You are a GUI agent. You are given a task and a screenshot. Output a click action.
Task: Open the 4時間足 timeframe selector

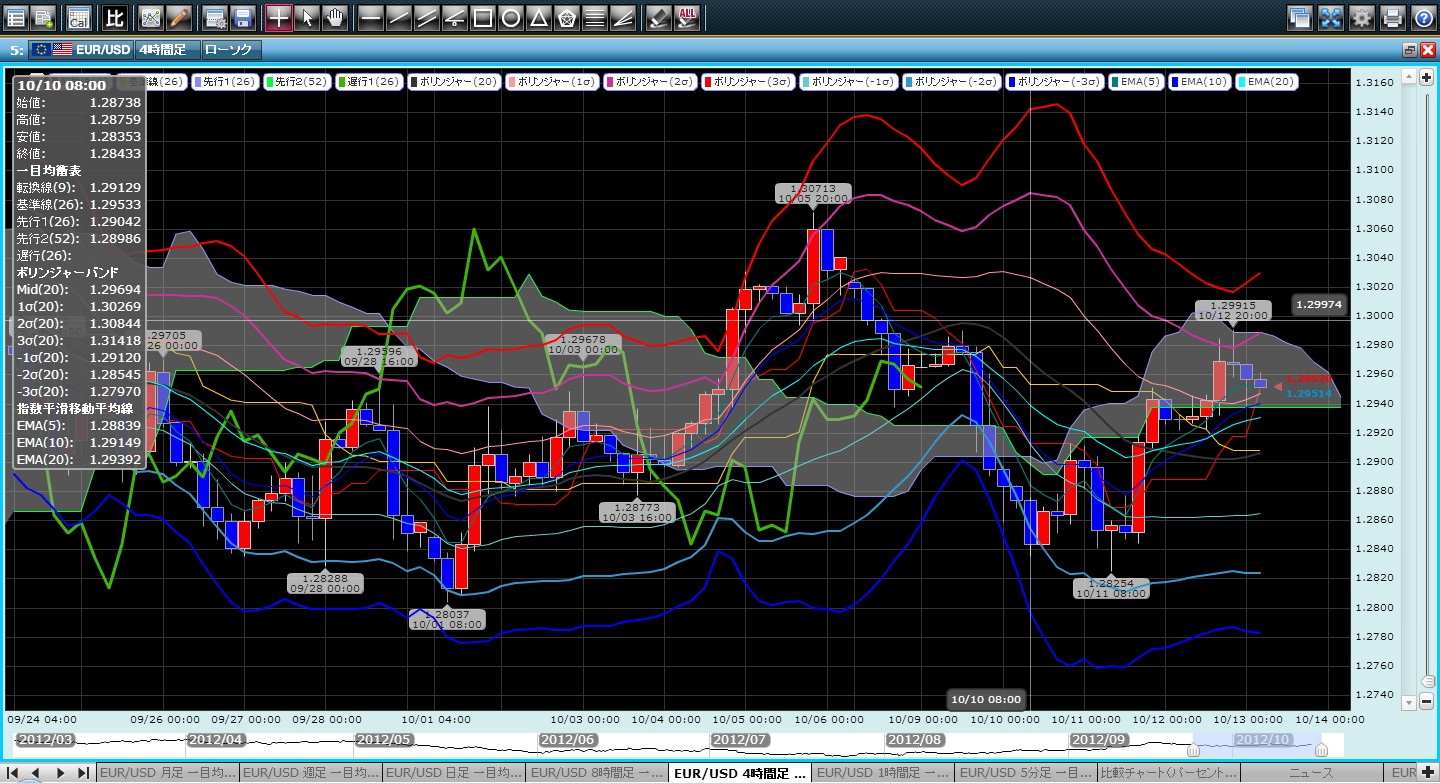point(165,49)
